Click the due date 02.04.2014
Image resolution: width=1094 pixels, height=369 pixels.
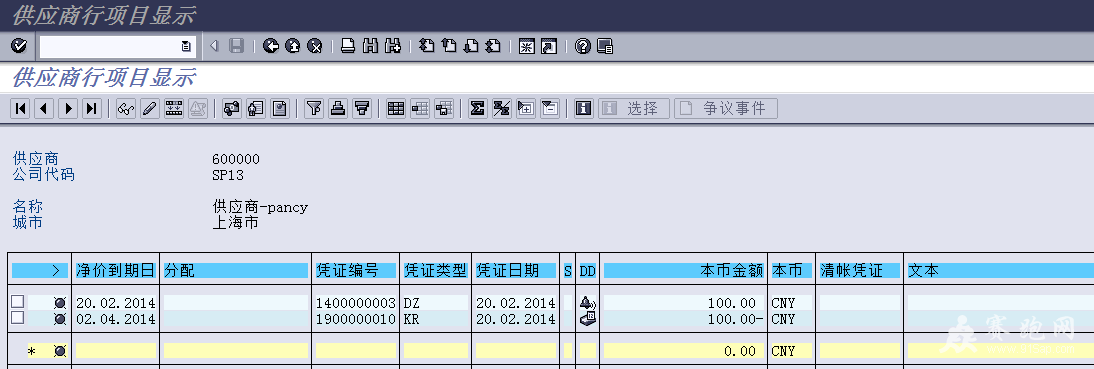click(116, 319)
